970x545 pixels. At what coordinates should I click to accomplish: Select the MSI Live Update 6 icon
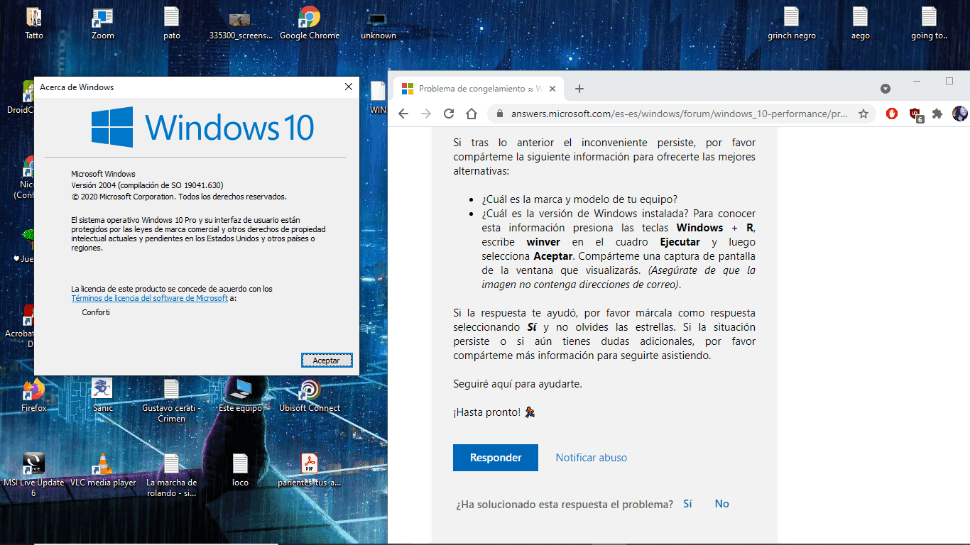coord(33,475)
